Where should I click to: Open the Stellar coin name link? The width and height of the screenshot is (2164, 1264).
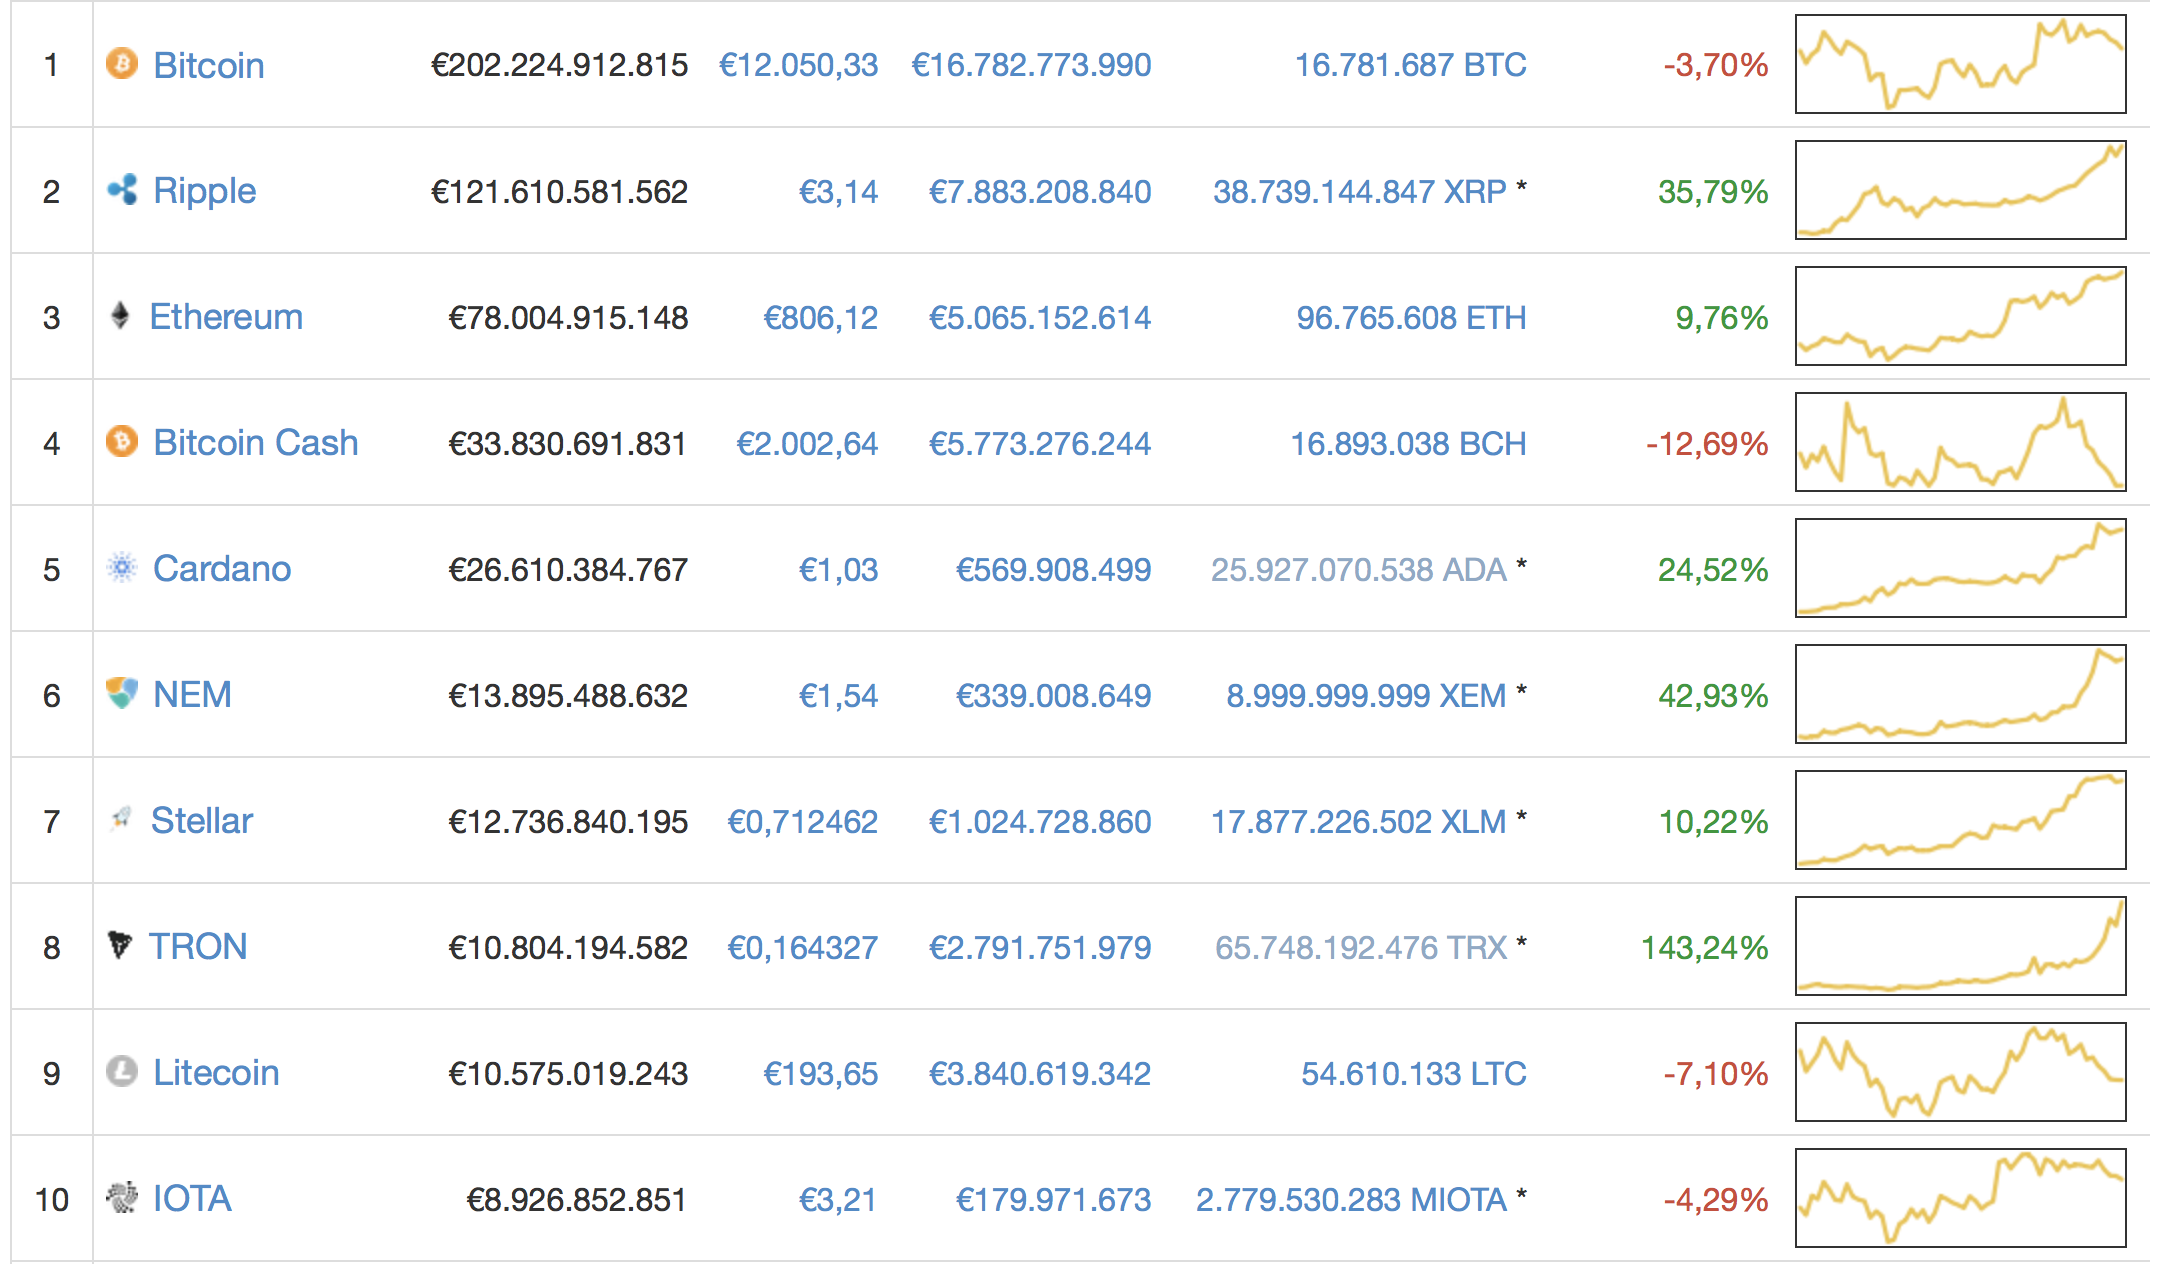[x=201, y=821]
